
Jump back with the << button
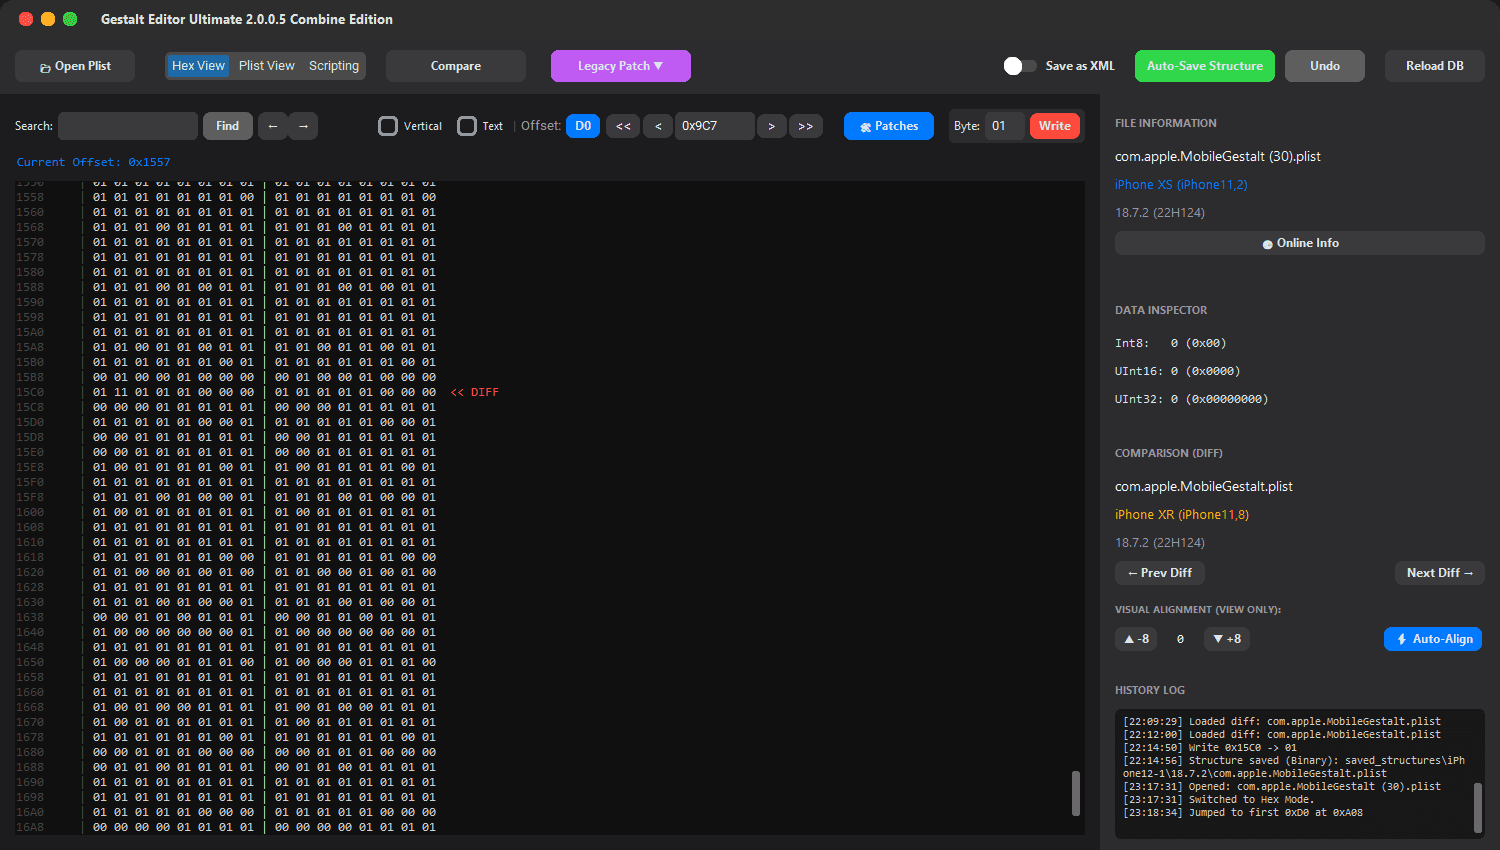point(623,126)
